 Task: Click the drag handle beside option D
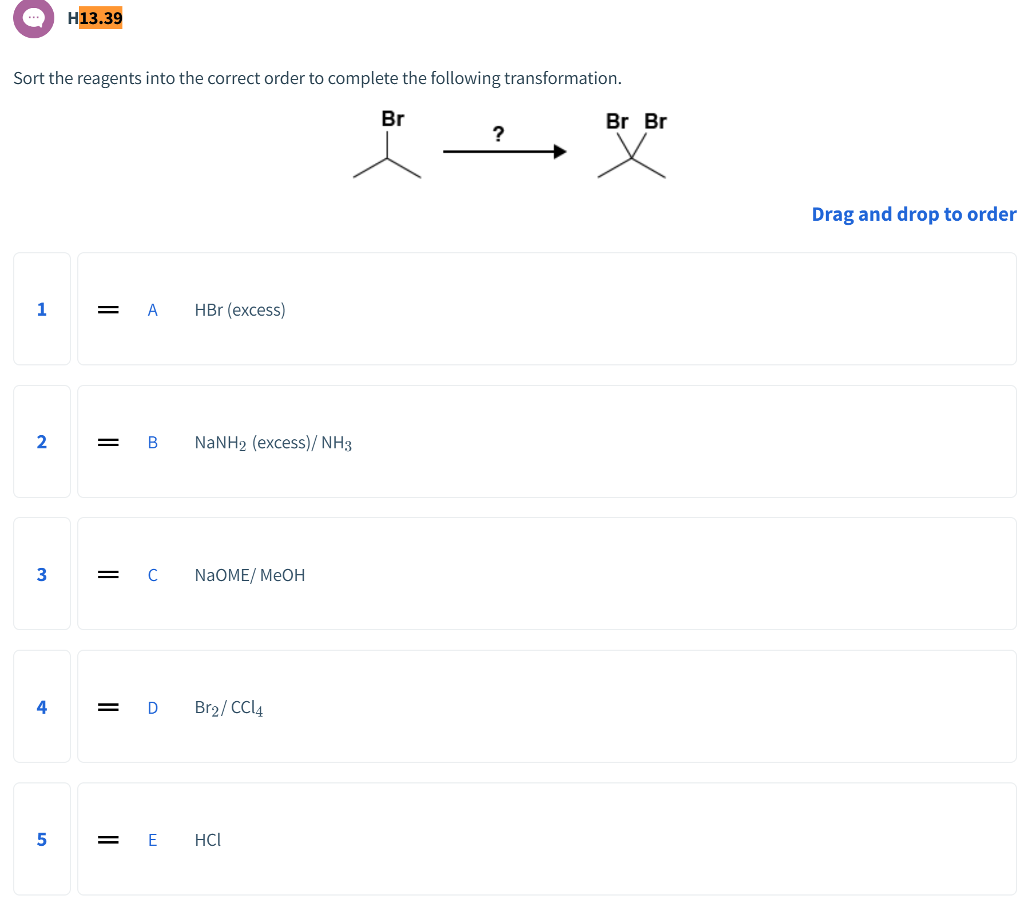pos(107,706)
